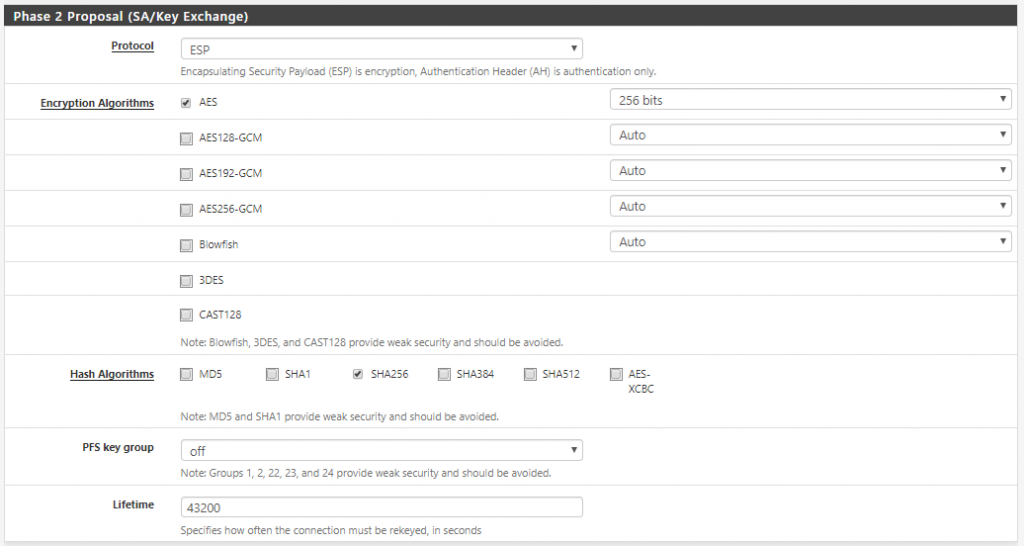This screenshot has height=546, width=1024.
Task: Select the 3DES checkbox
Action: pos(186,281)
